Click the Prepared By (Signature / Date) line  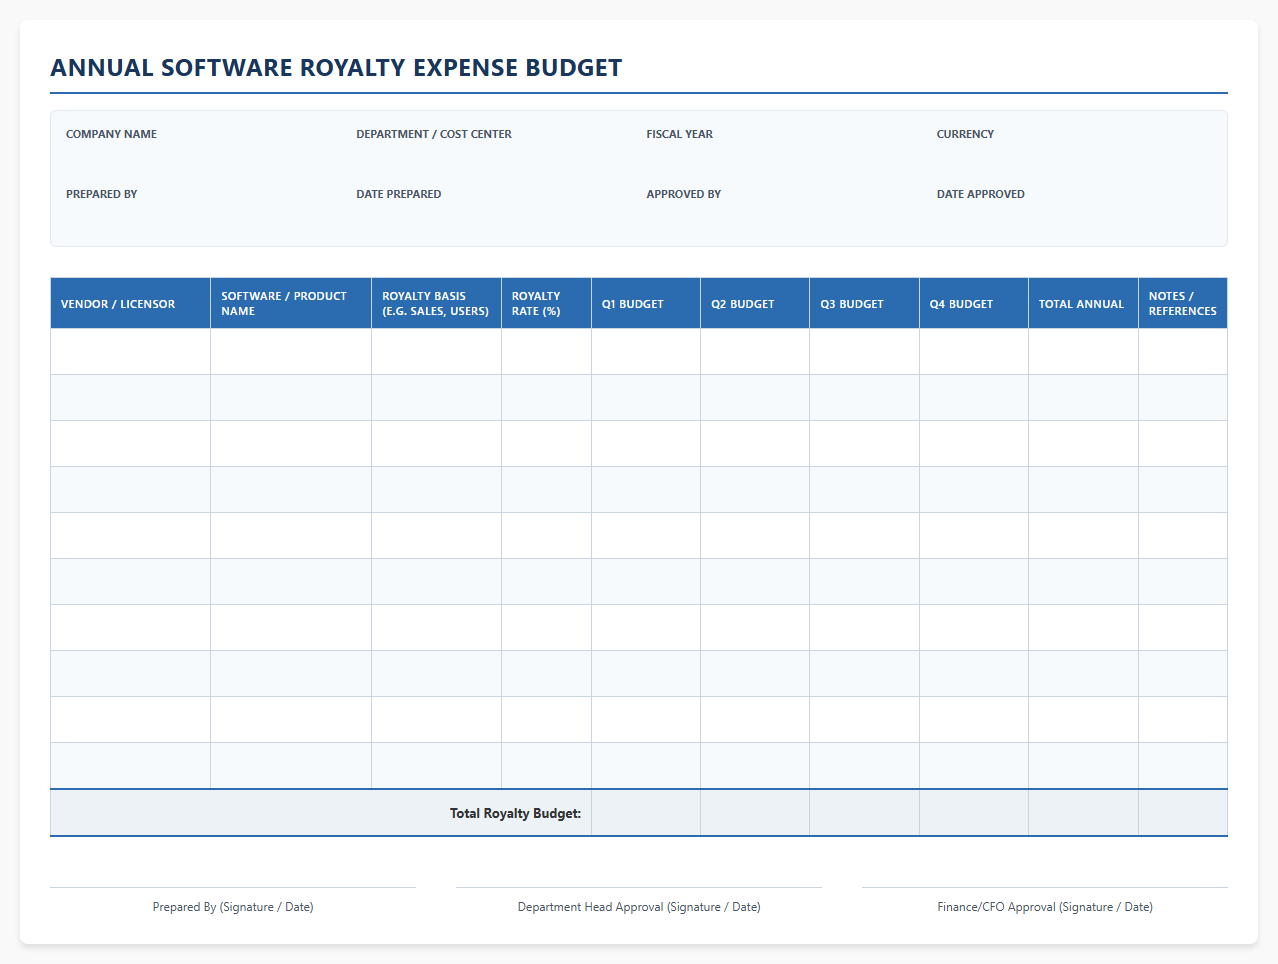pos(233,907)
